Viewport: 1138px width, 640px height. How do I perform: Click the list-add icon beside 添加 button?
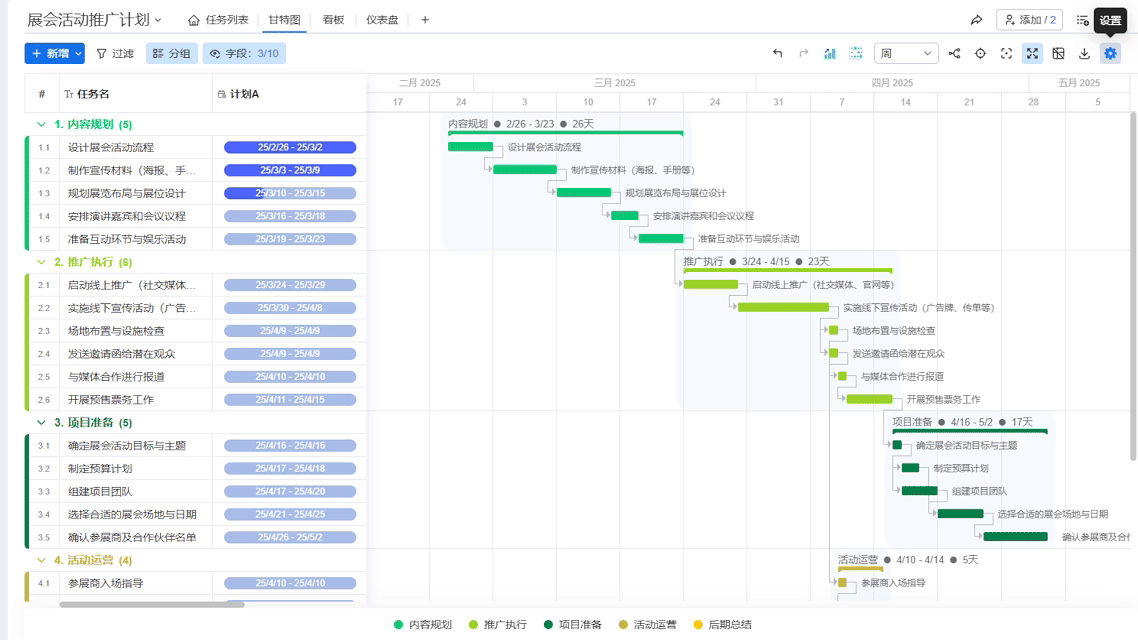(1082, 20)
